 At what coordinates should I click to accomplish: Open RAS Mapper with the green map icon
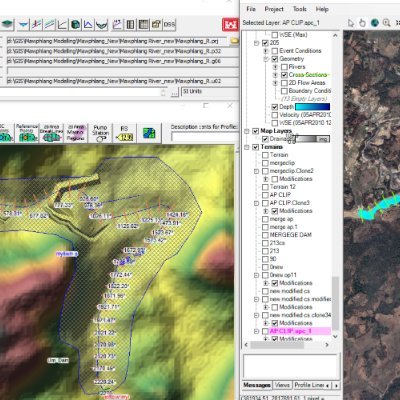click(7, 24)
